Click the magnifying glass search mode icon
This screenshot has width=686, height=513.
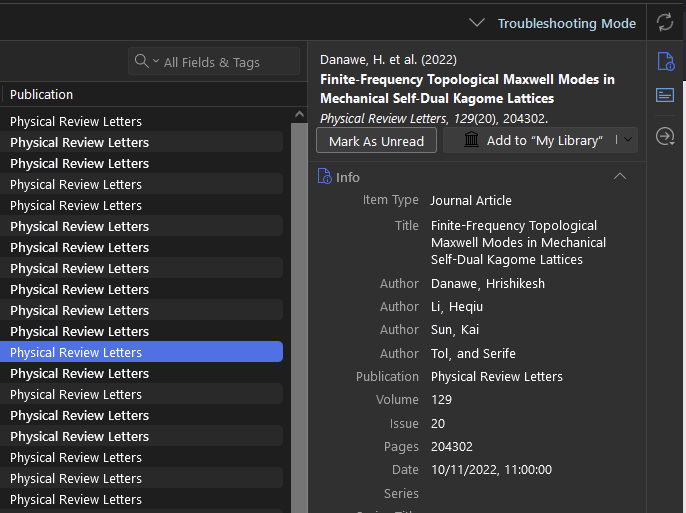point(141,61)
